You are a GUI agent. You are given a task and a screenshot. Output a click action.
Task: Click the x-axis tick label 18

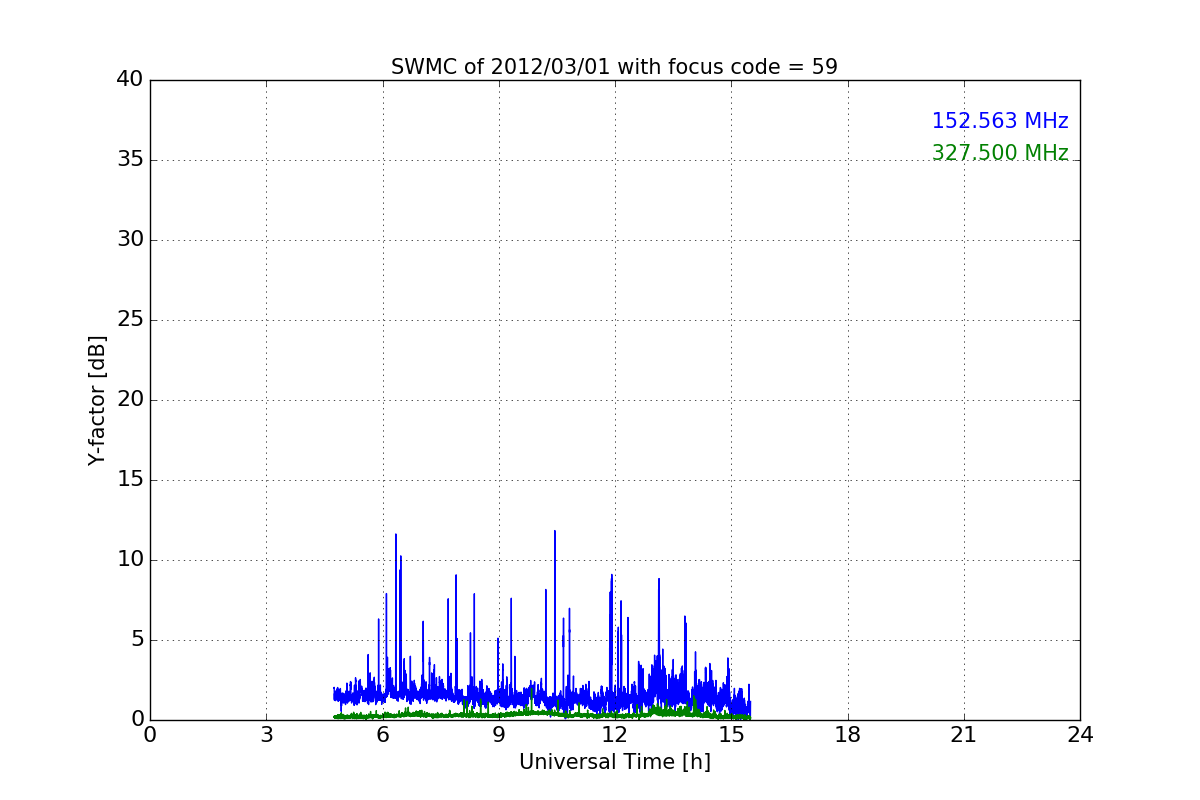click(848, 735)
